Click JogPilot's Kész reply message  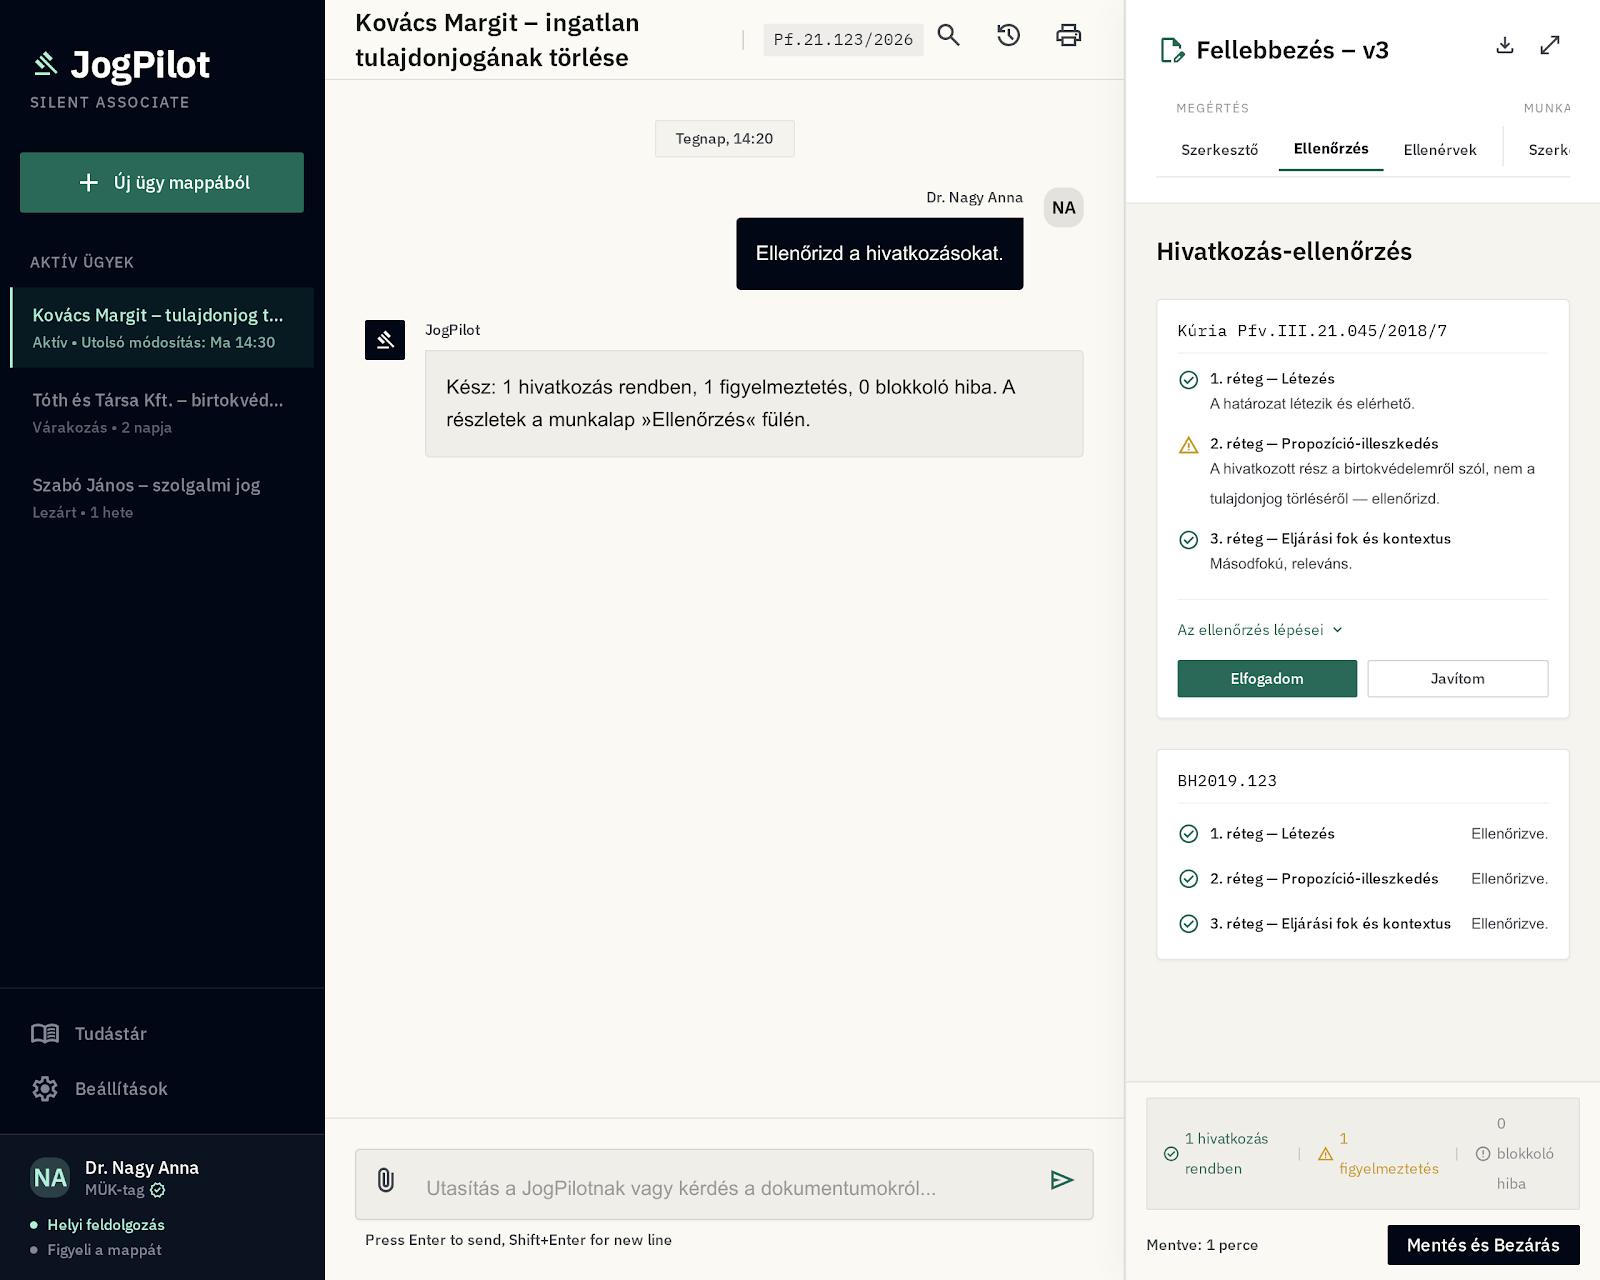pos(754,404)
